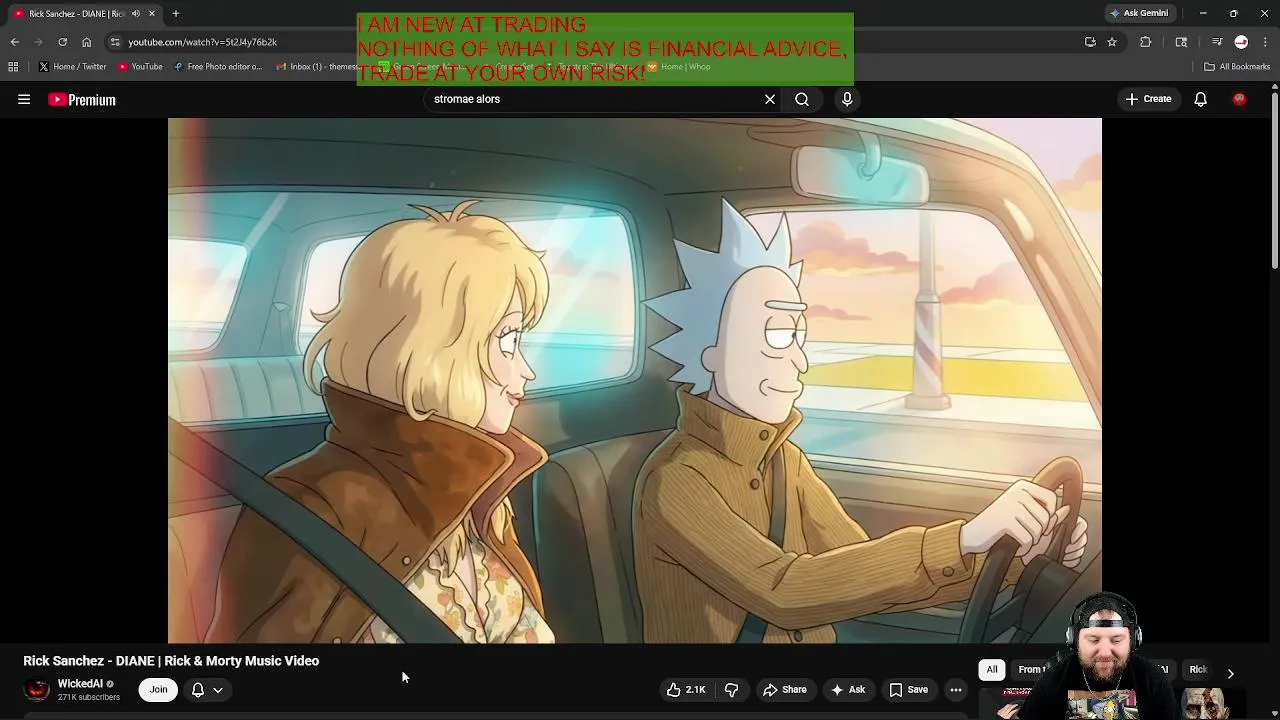Bookmark this page with the star

pos(1111,42)
